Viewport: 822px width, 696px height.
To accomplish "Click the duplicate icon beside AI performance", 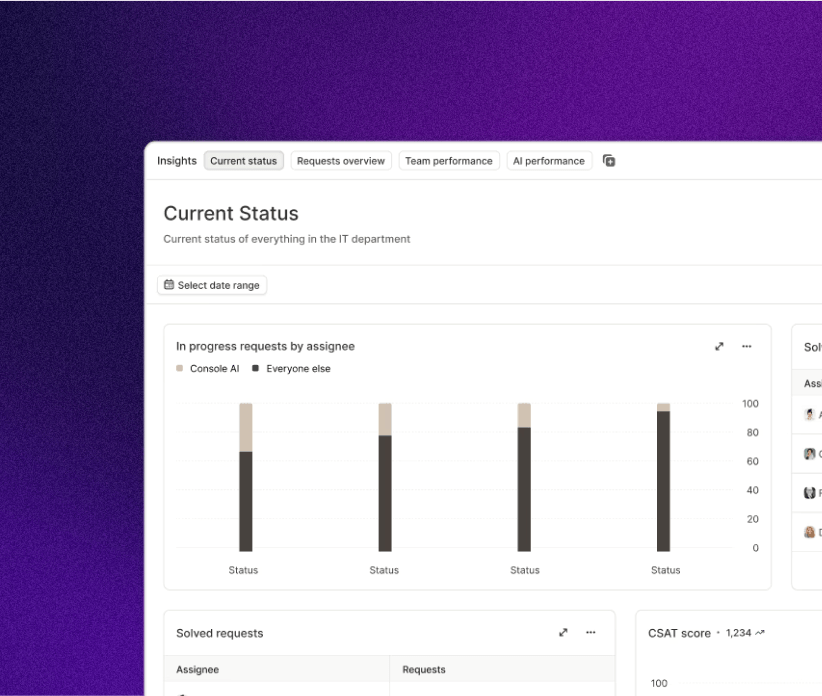I will click(x=609, y=161).
